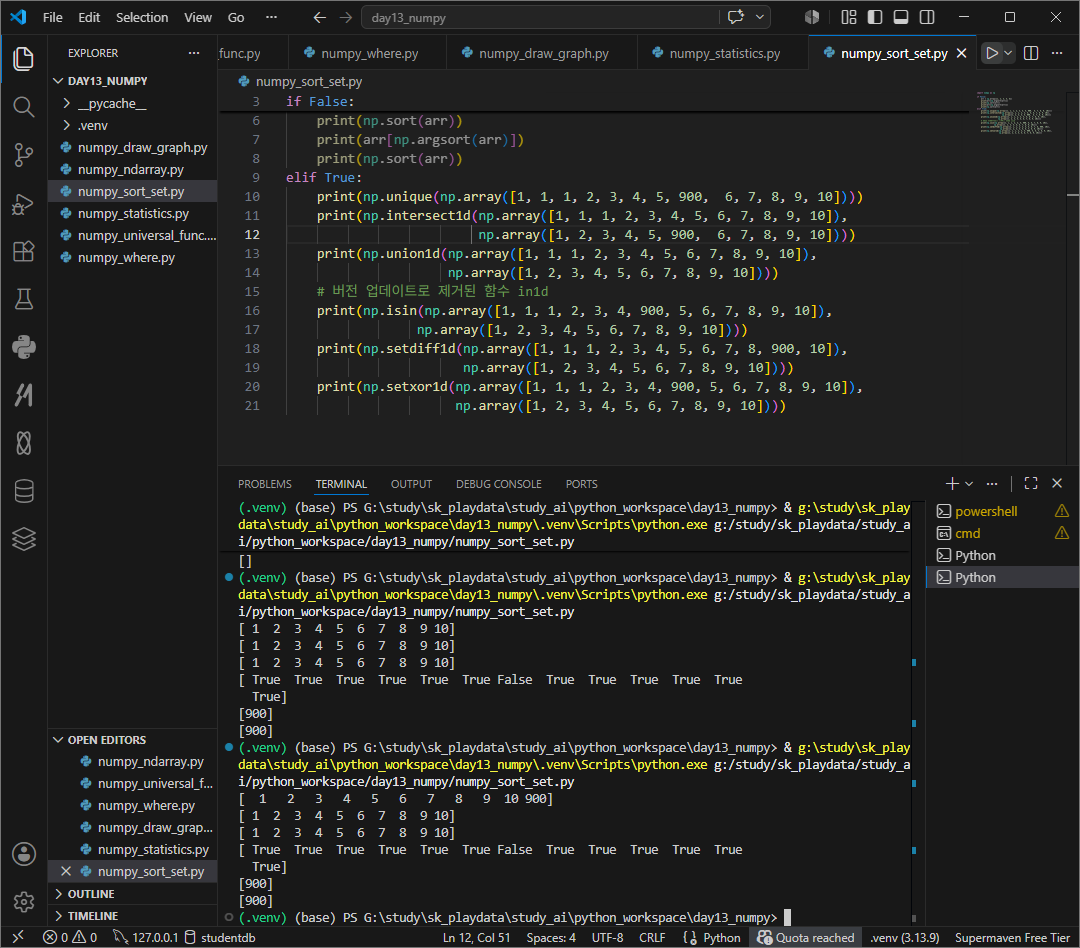Screen dimensions: 1080x948
Task: Open the Search view in activity bar
Action: pyautogui.click(x=23, y=107)
